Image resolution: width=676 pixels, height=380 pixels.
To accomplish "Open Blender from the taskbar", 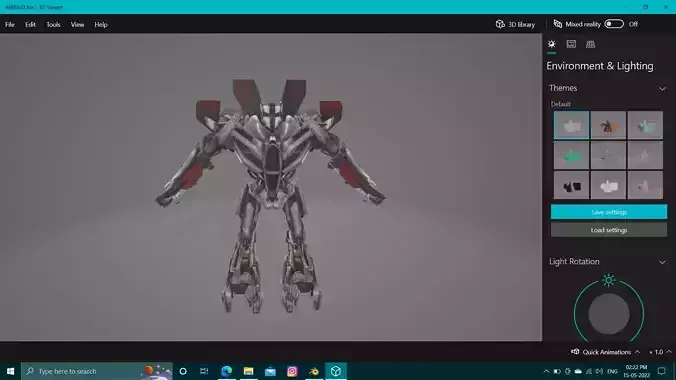I will [314, 371].
